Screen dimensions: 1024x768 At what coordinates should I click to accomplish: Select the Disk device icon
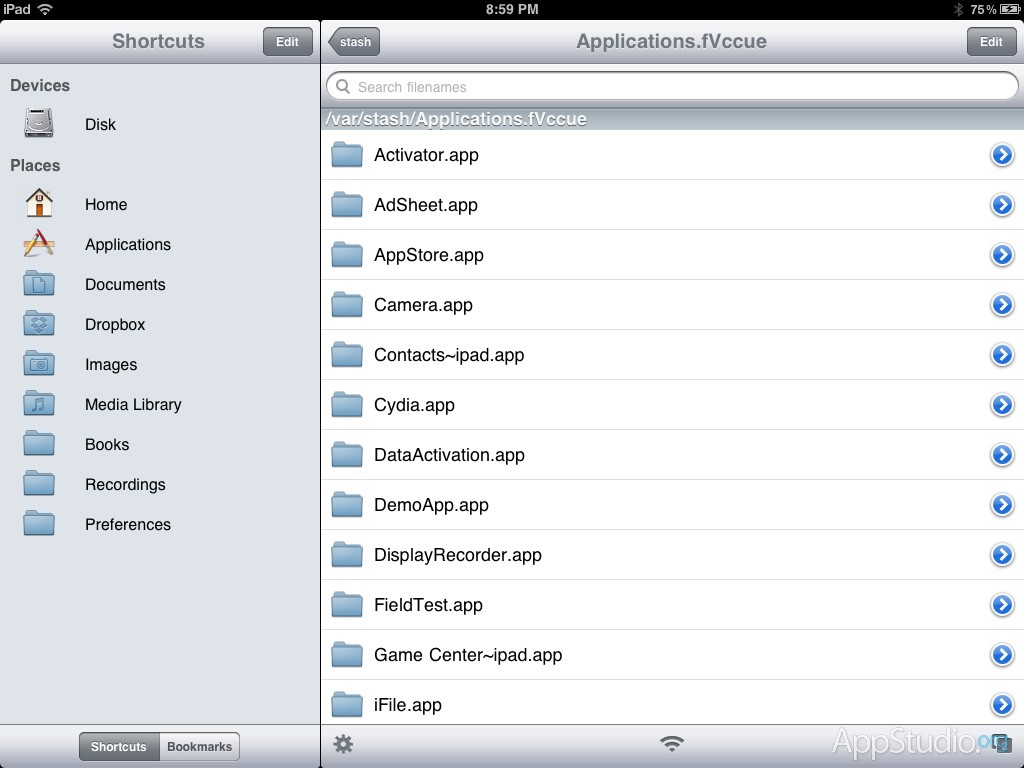[40, 124]
